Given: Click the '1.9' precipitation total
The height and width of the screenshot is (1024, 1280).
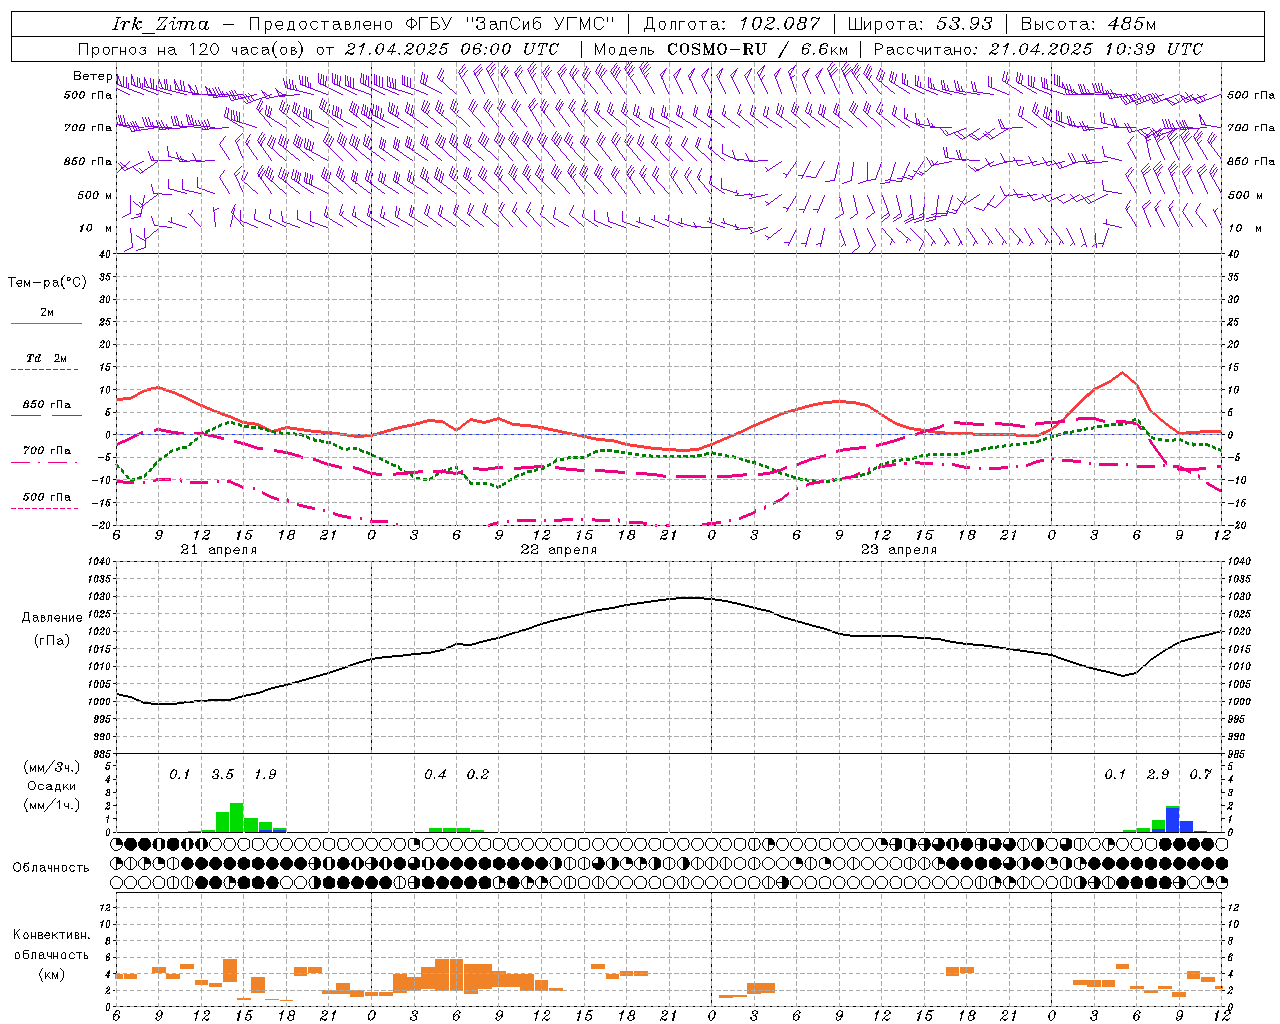Looking at the screenshot, I should (x=265, y=775).
